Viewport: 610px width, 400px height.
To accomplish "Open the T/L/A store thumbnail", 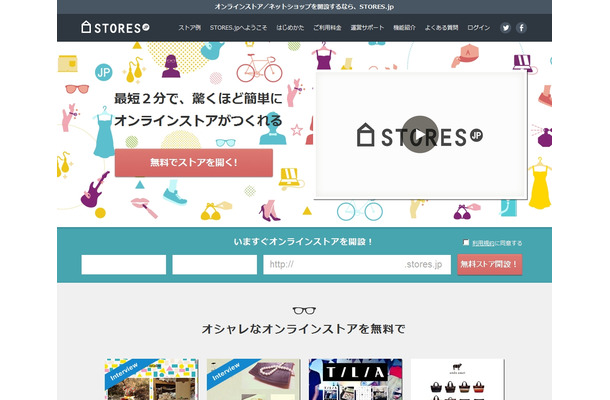I will coord(356,379).
